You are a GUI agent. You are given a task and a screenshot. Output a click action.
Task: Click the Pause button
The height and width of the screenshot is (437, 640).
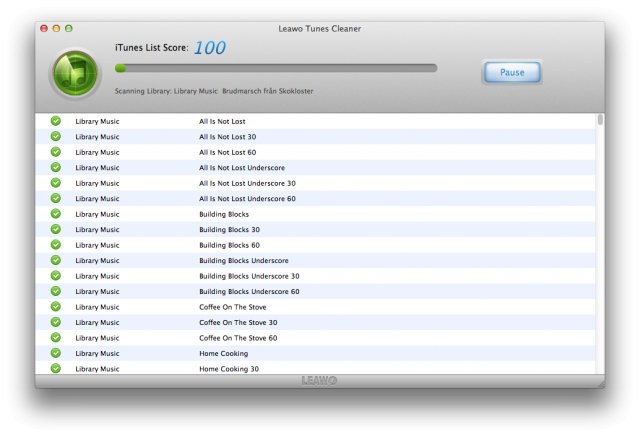point(512,72)
